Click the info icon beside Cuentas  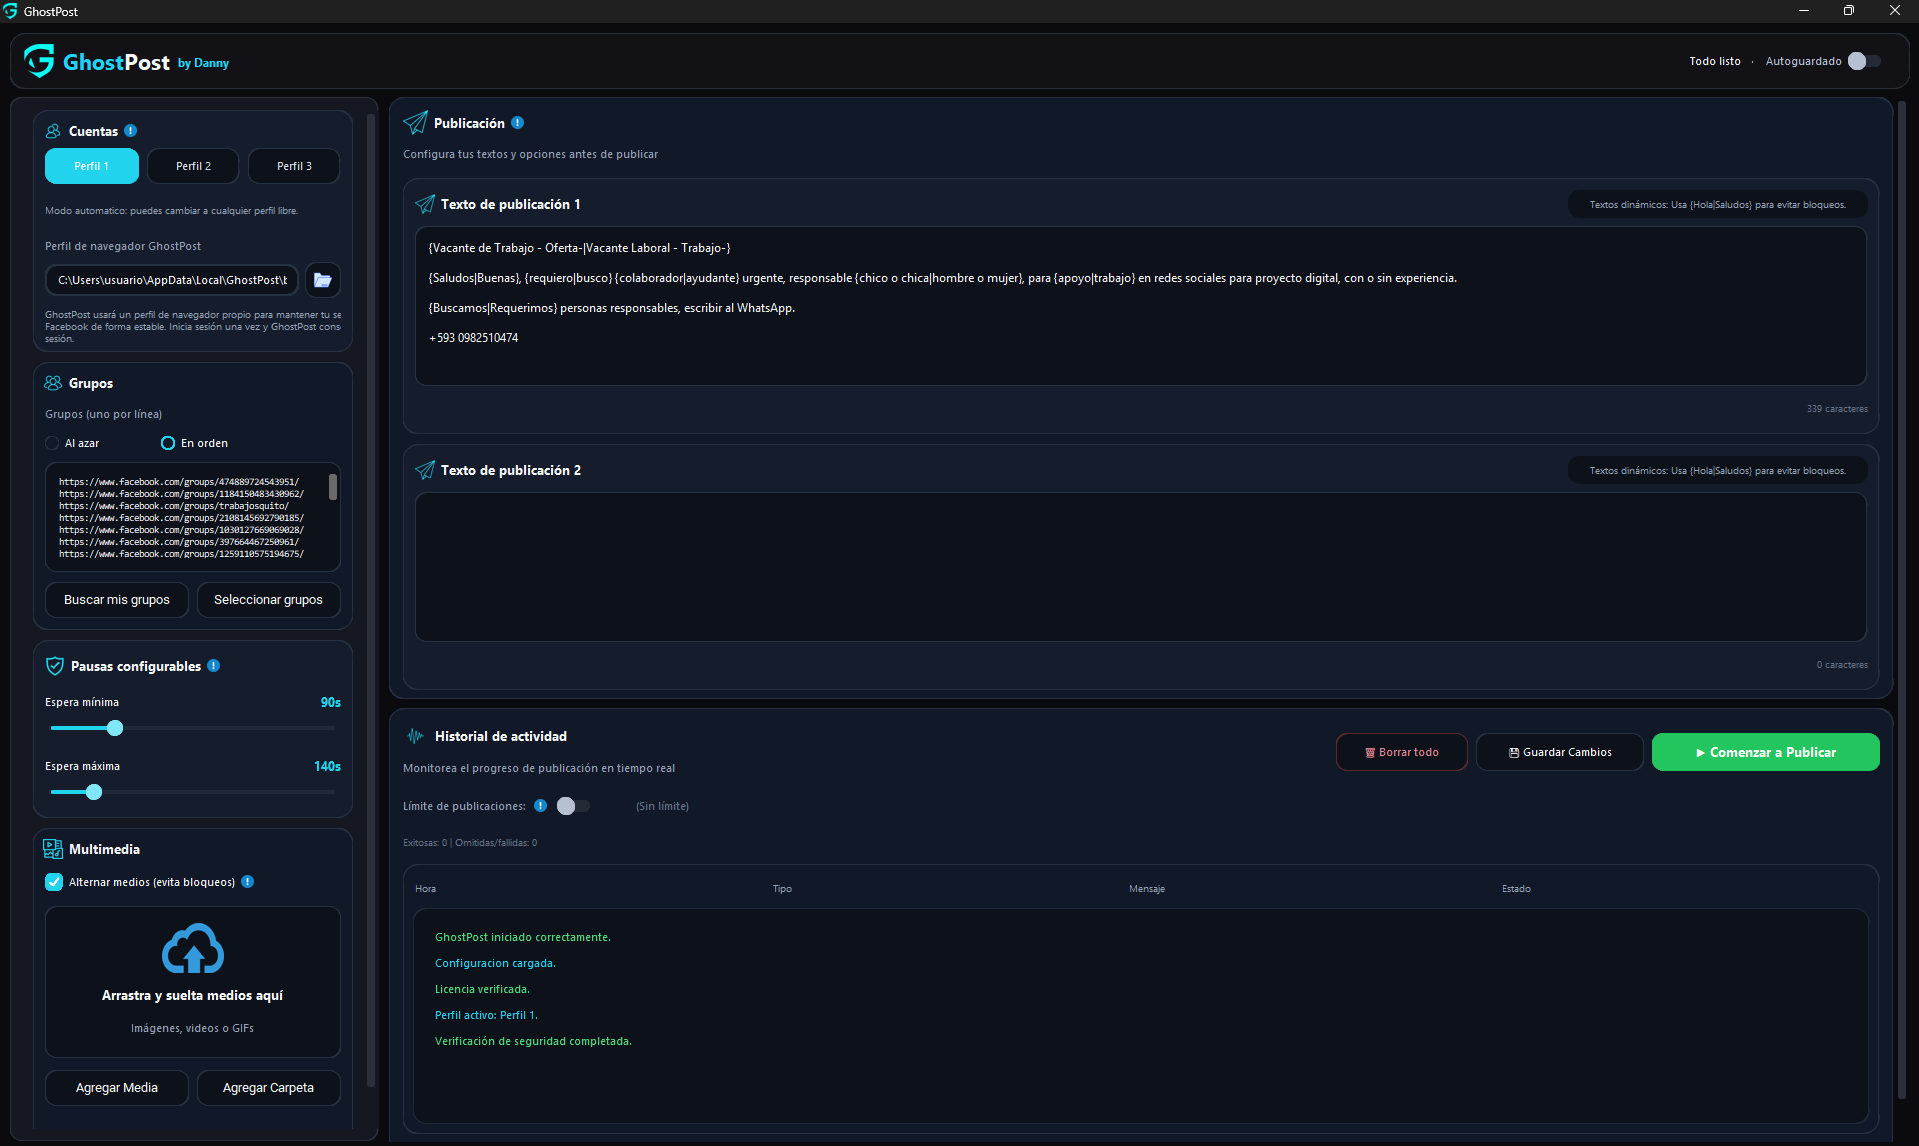[131, 131]
